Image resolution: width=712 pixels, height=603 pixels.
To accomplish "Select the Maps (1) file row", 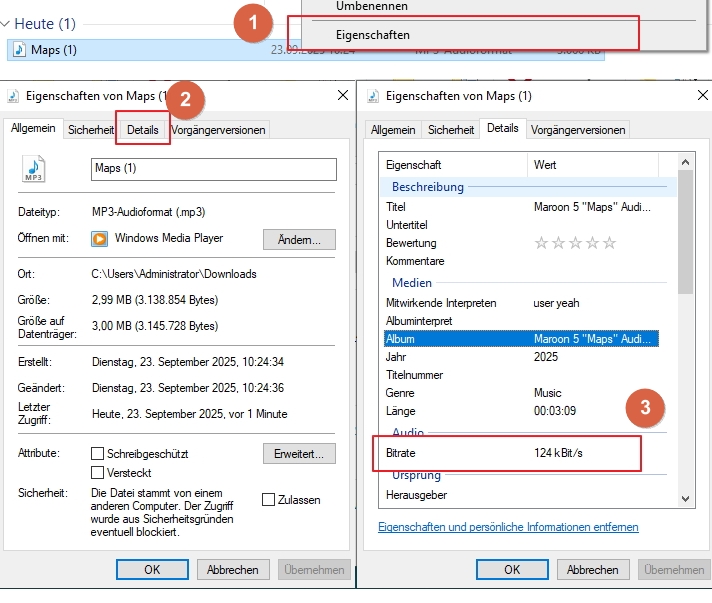I will [305, 49].
